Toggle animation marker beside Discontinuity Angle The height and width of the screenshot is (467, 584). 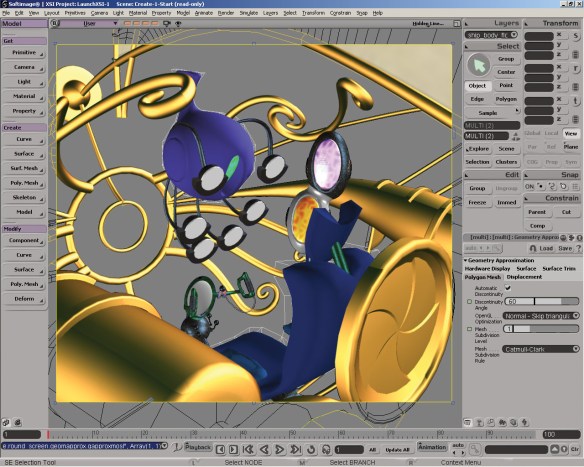pos(469,302)
